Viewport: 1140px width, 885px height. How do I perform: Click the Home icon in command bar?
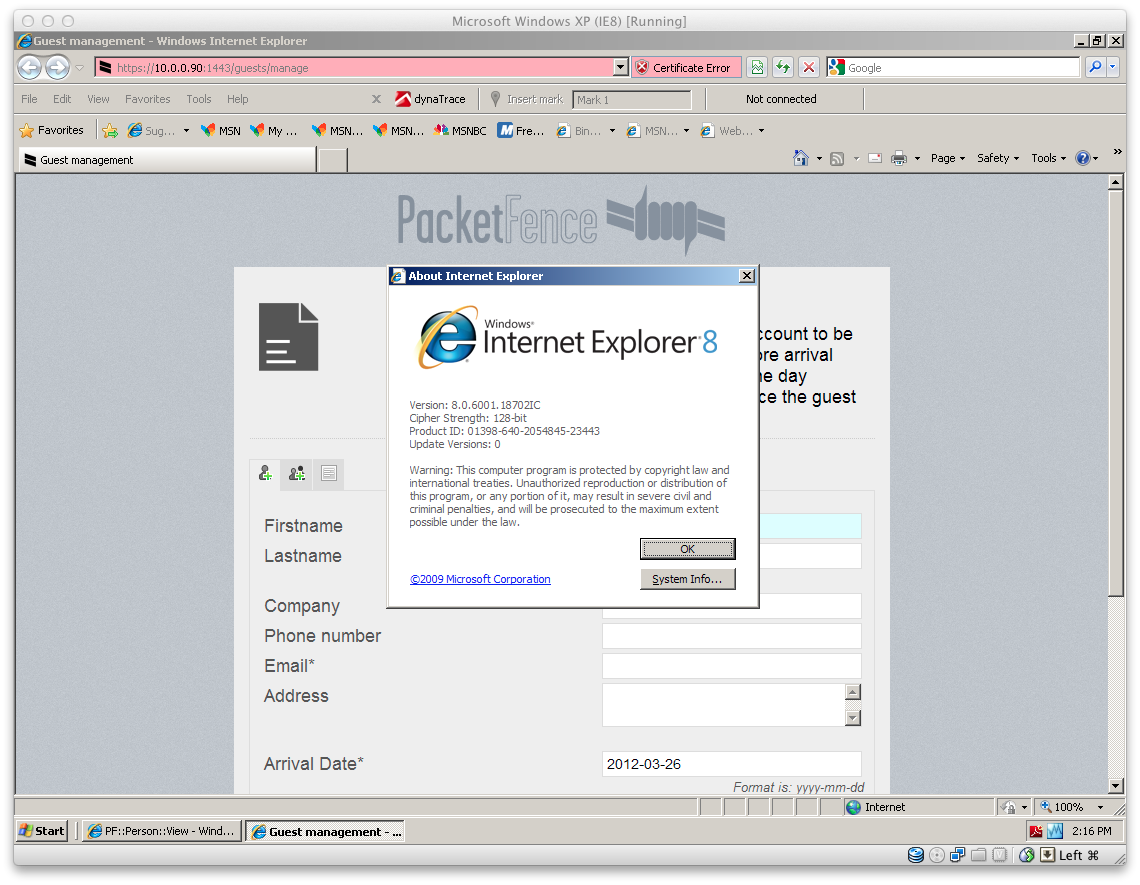(800, 158)
